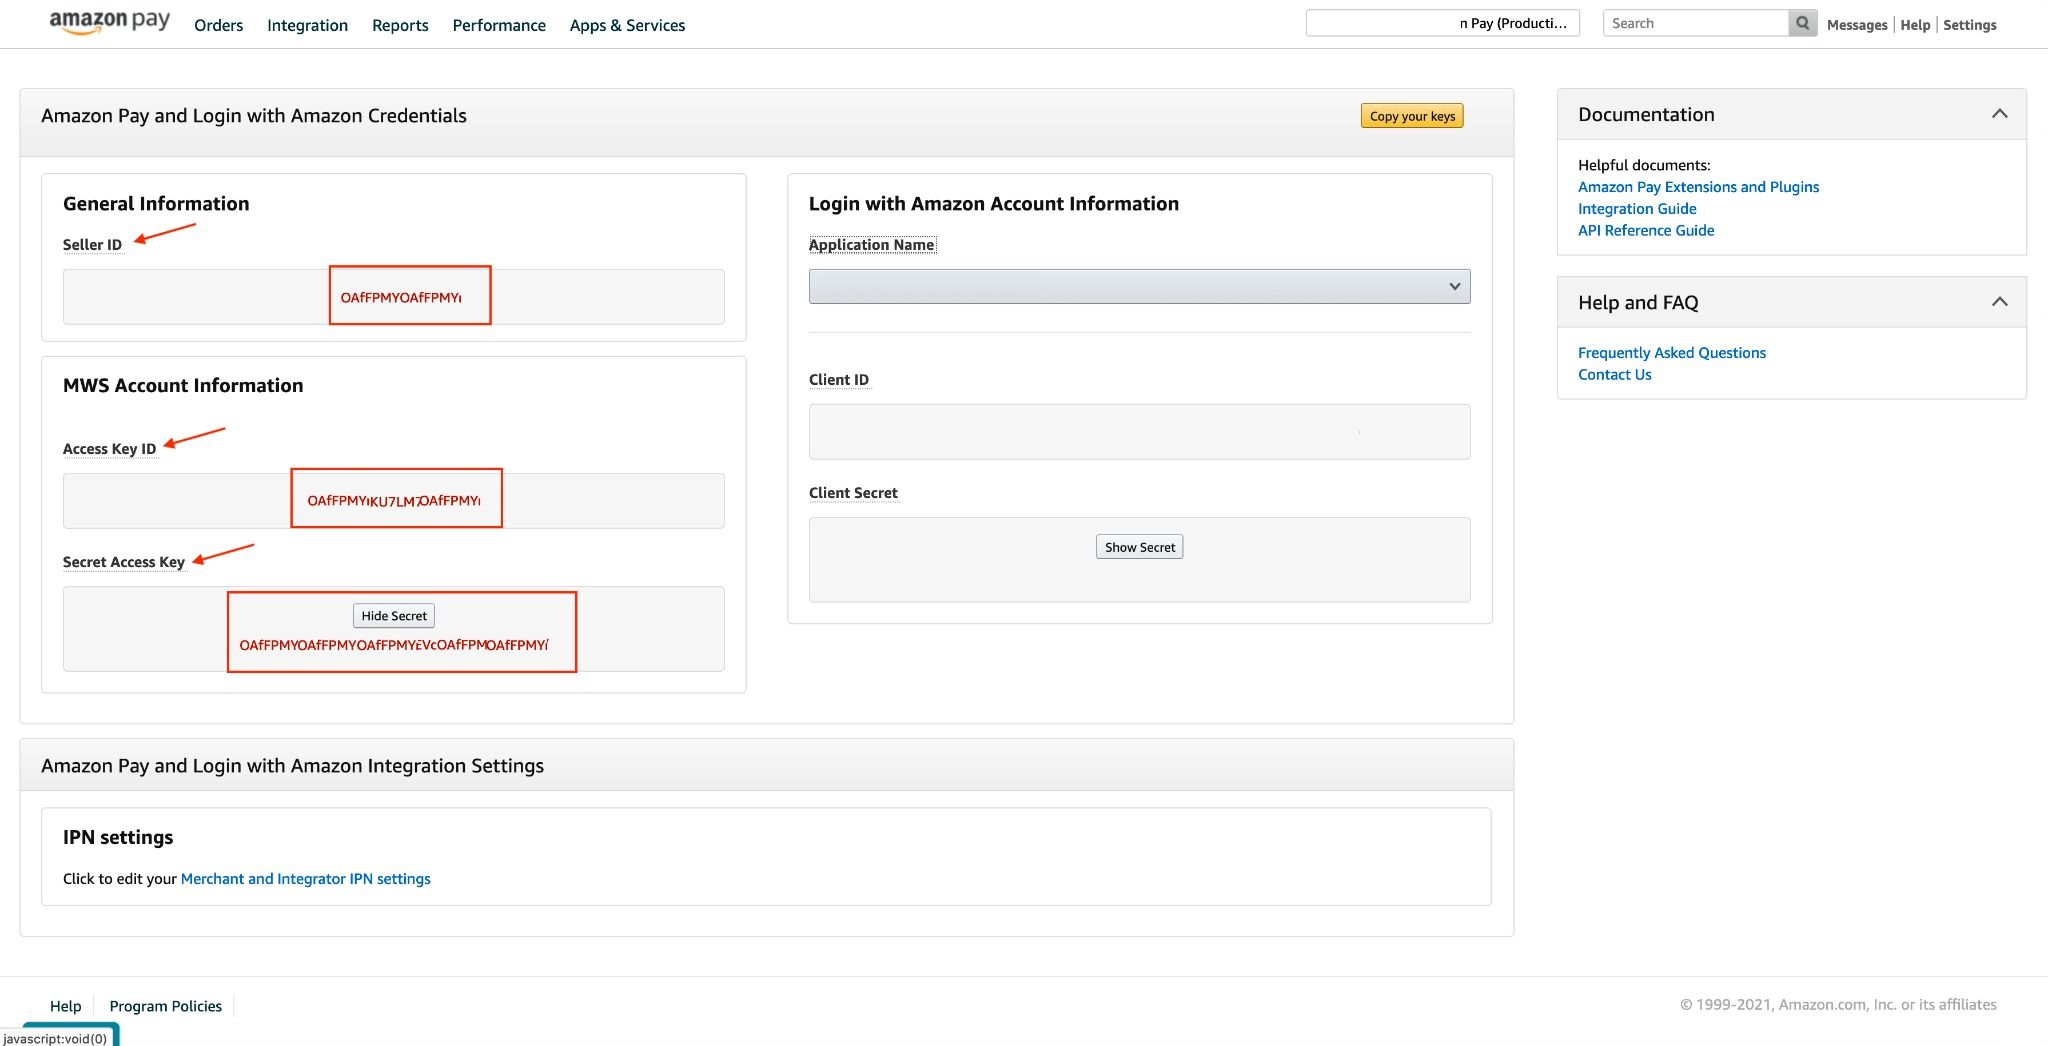Click the IPN settings heading
The width and height of the screenshot is (2048, 1046).
pyautogui.click(x=118, y=838)
